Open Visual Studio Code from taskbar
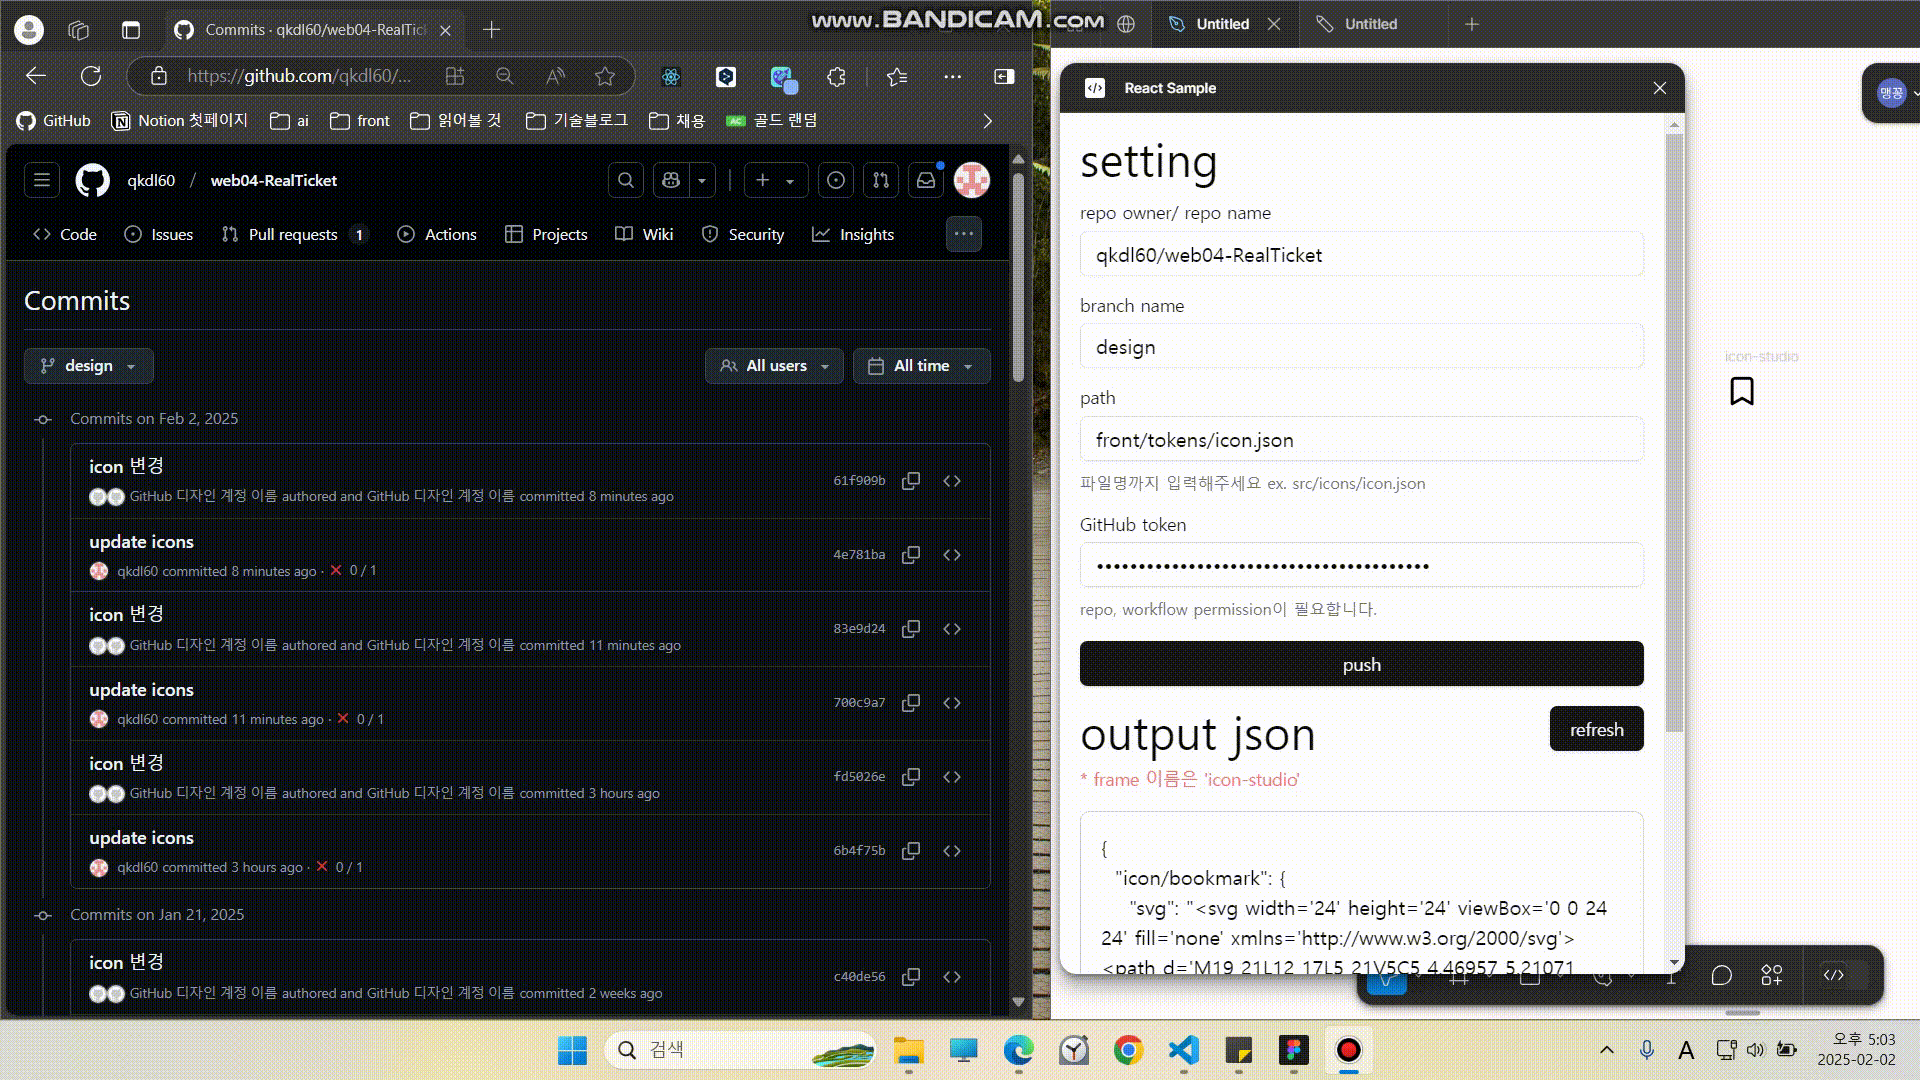1920x1080 pixels. (x=1183, y=1050)
